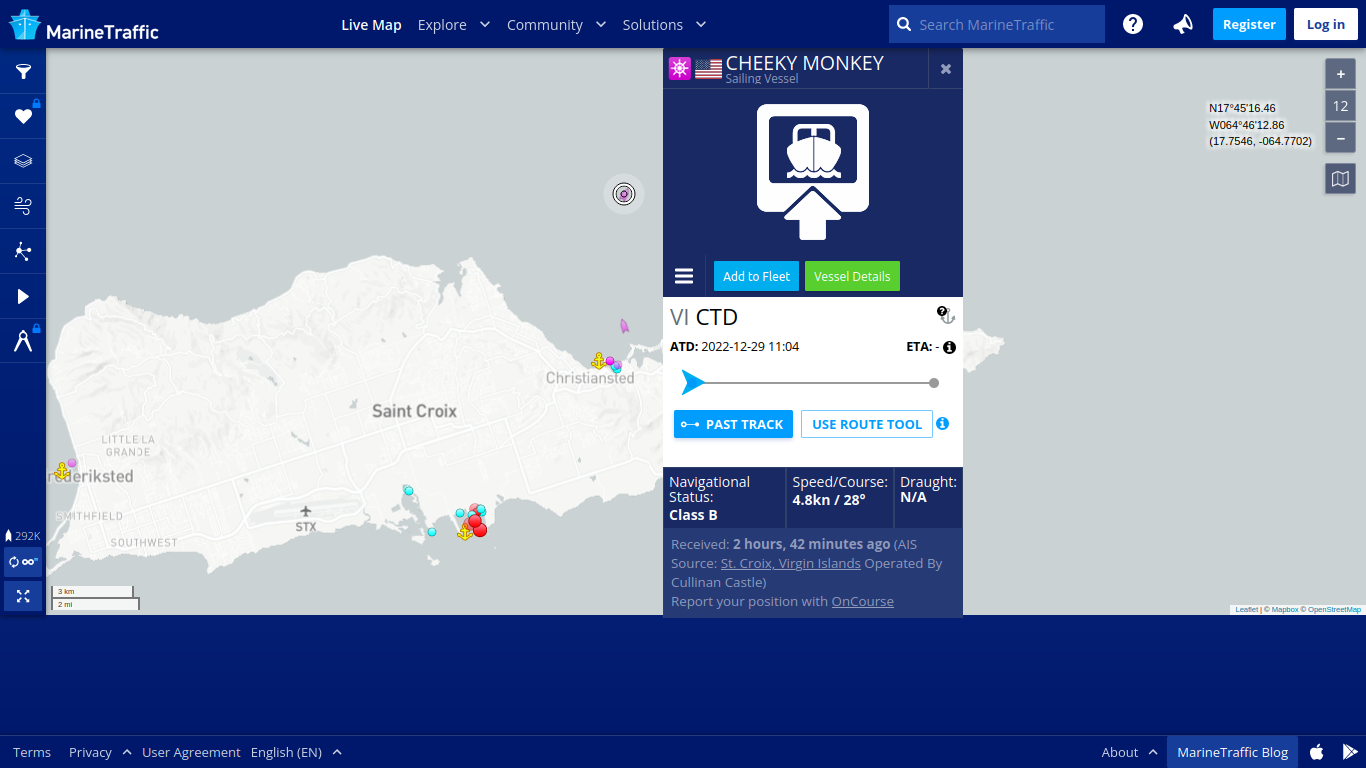This screenshot has width=1366, height=768.
Task: Open St. Croix, Virgin Islands link
Action: pos(790,563)
